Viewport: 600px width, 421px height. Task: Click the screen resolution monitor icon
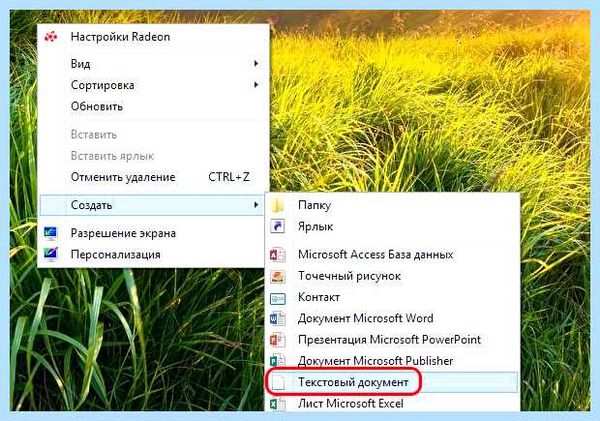(x=51, y=233)
